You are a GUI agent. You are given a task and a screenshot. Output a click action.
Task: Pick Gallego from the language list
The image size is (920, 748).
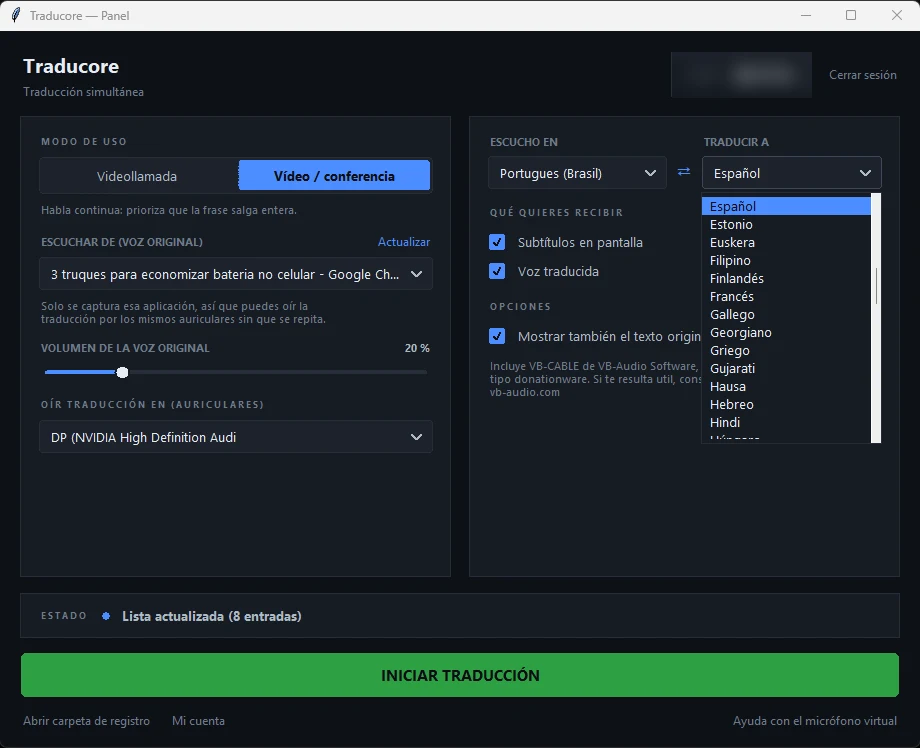click(786, 314)
